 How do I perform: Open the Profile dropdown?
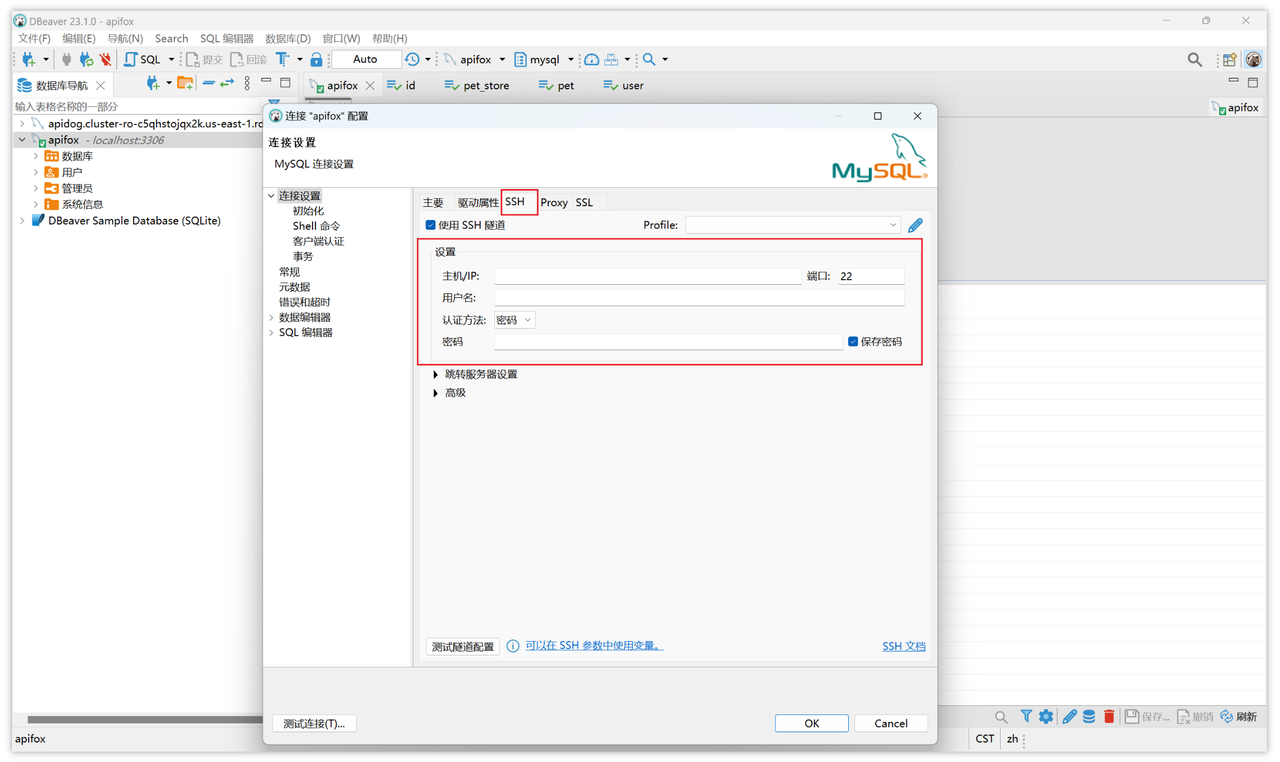click(793, 225)
